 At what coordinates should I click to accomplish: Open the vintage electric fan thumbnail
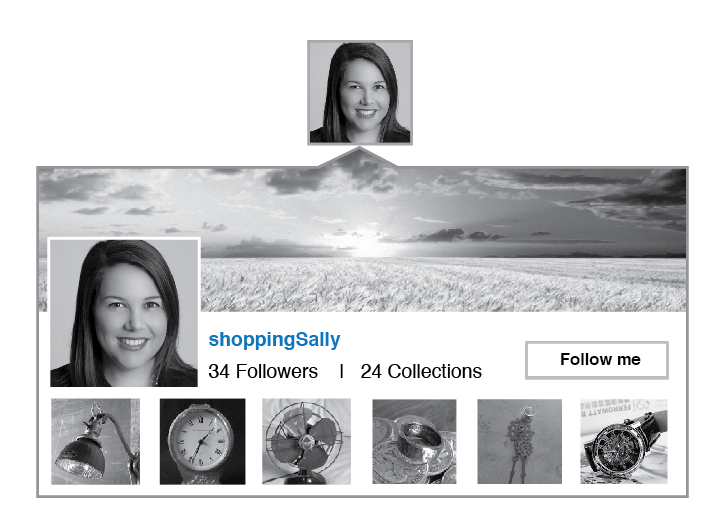pyautogui.click(x=306, y=441)
